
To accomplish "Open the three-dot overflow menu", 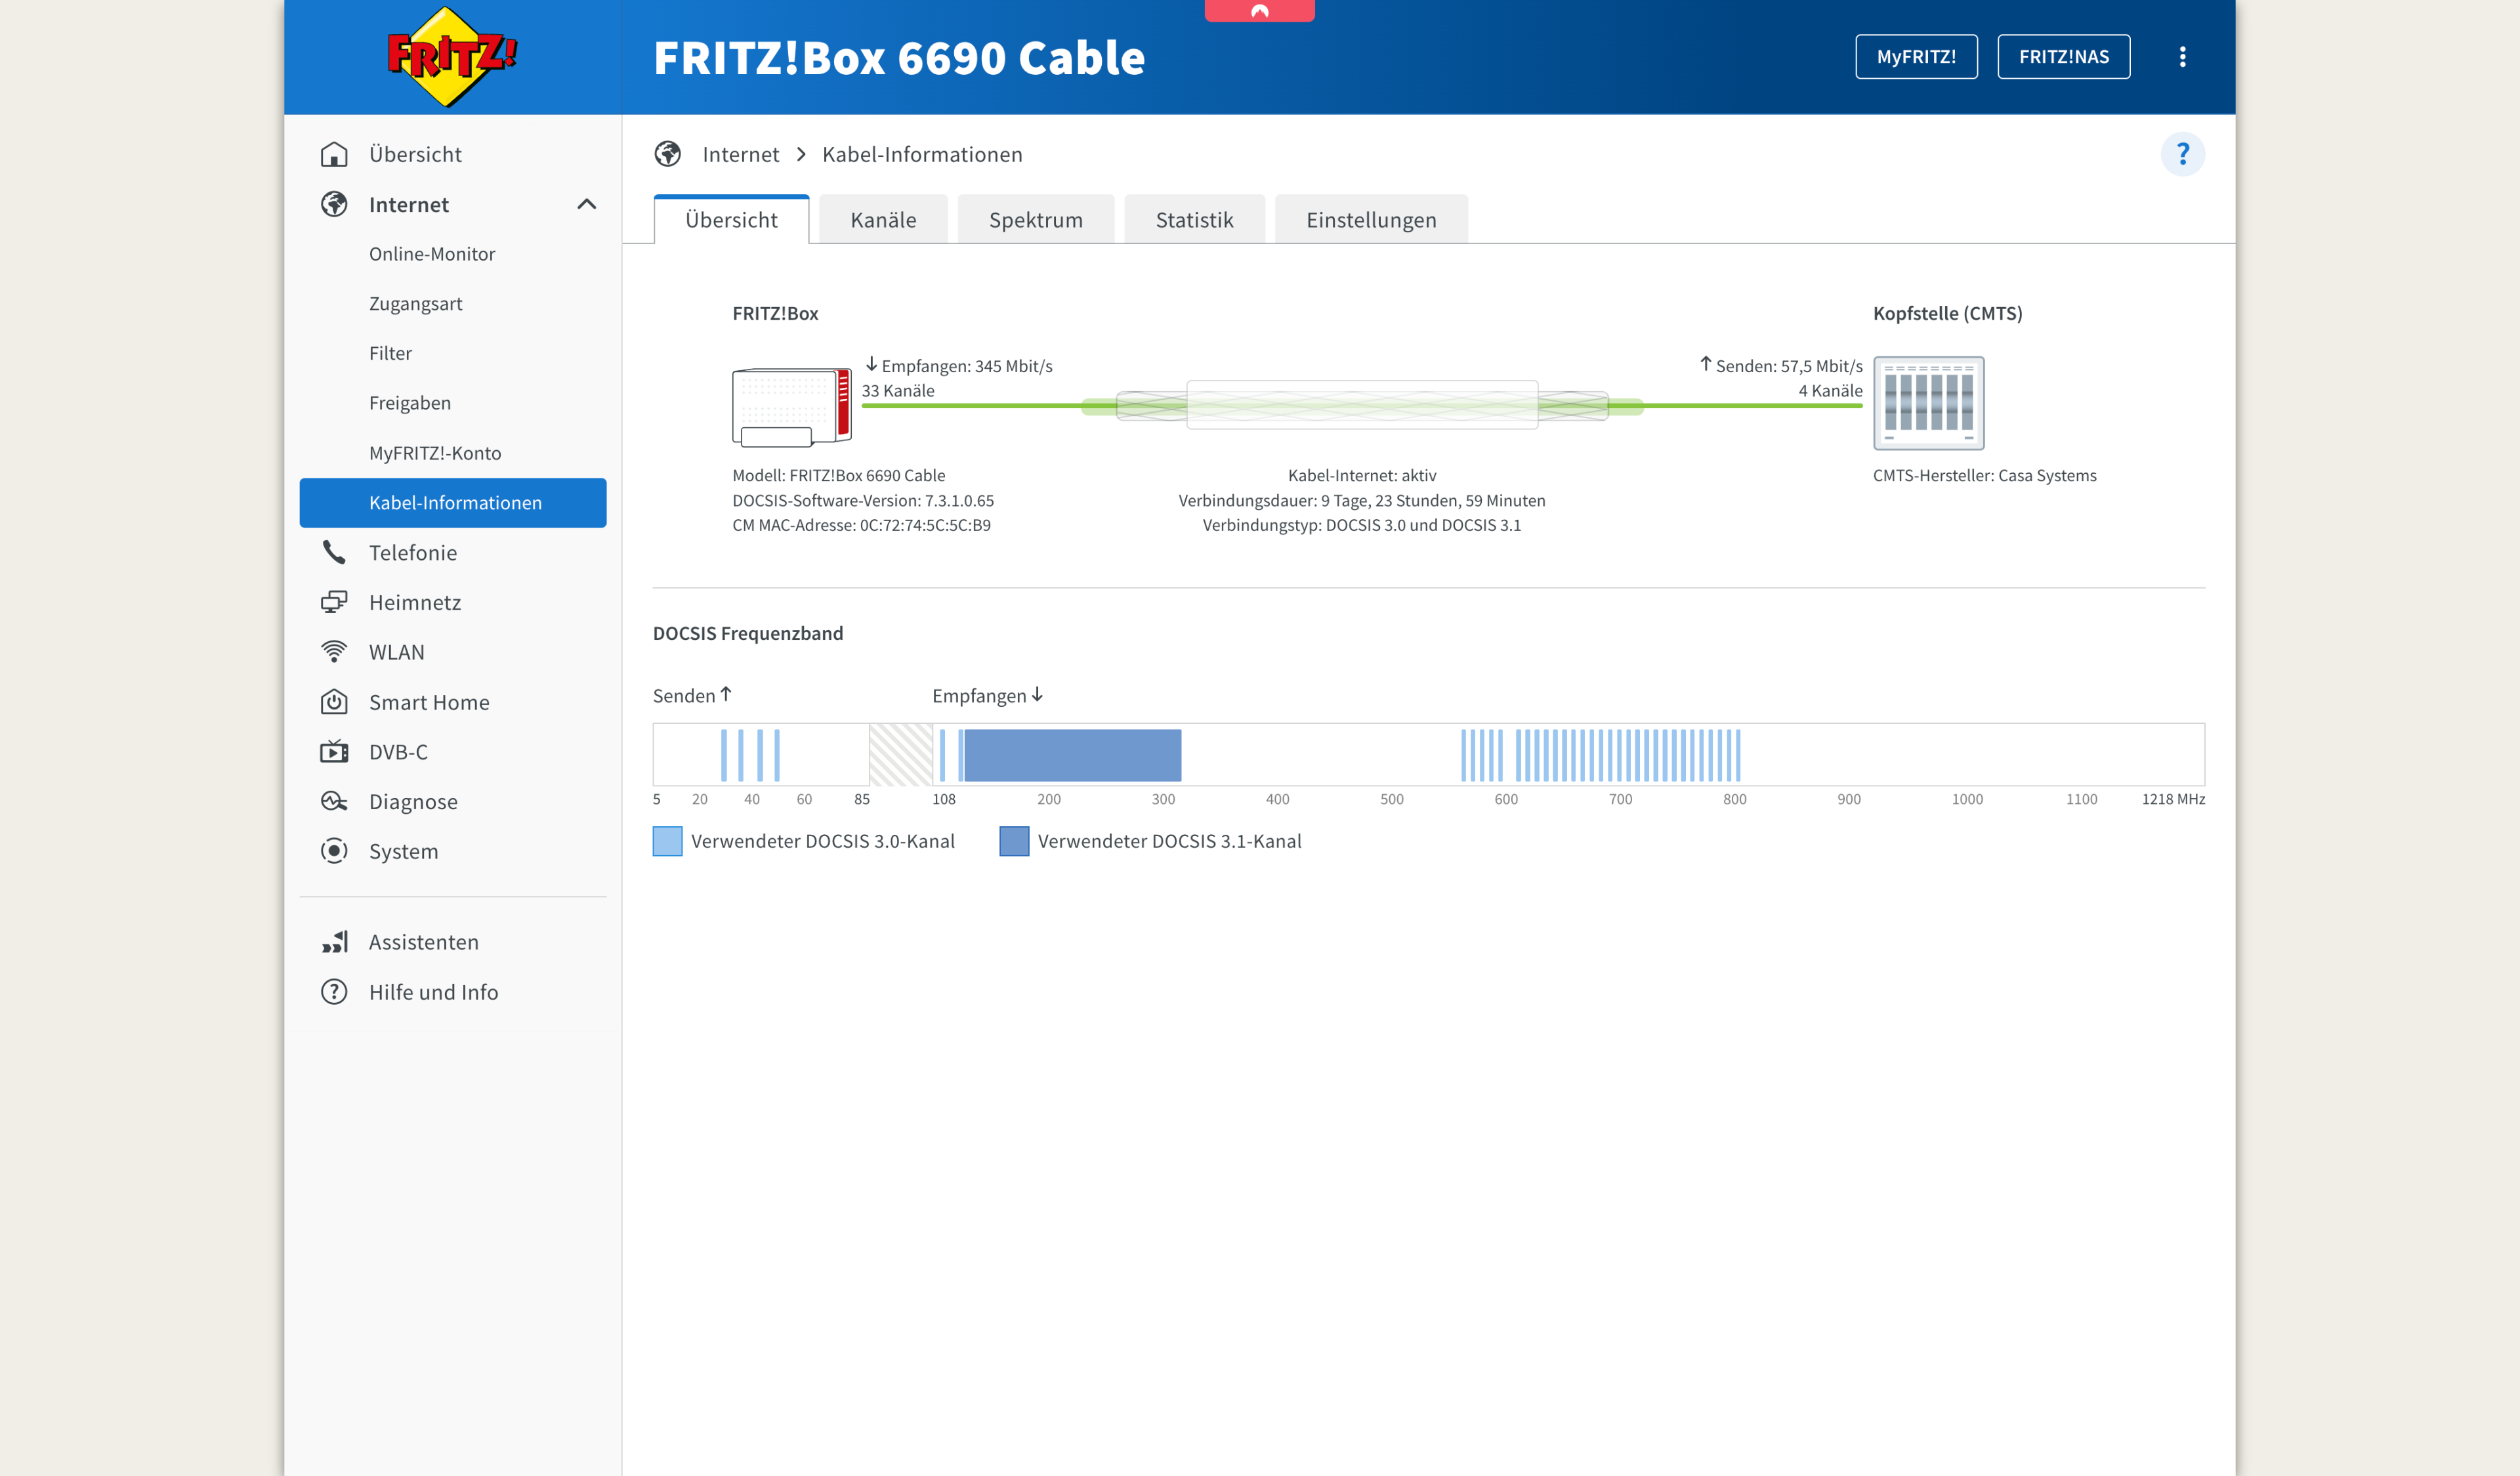I will click(2184, 57).
